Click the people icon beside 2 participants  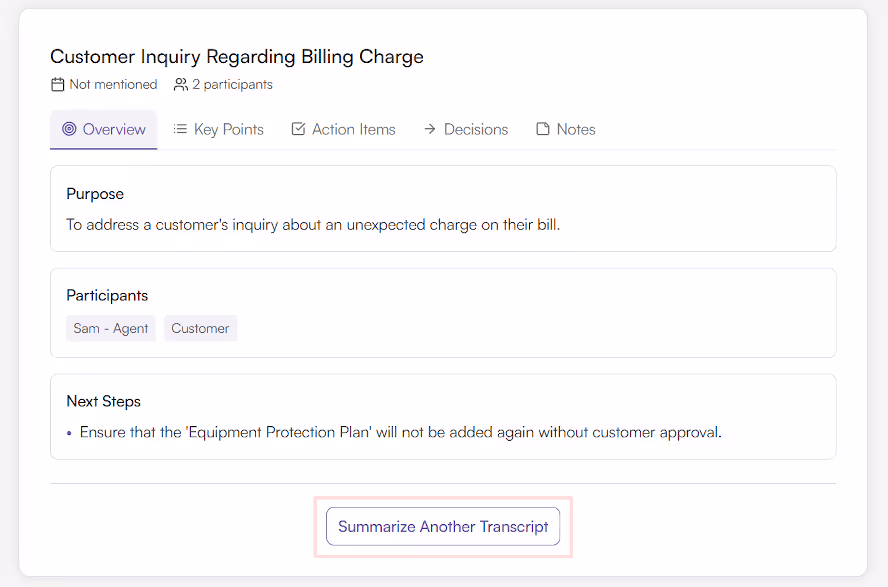pos(181,85)
